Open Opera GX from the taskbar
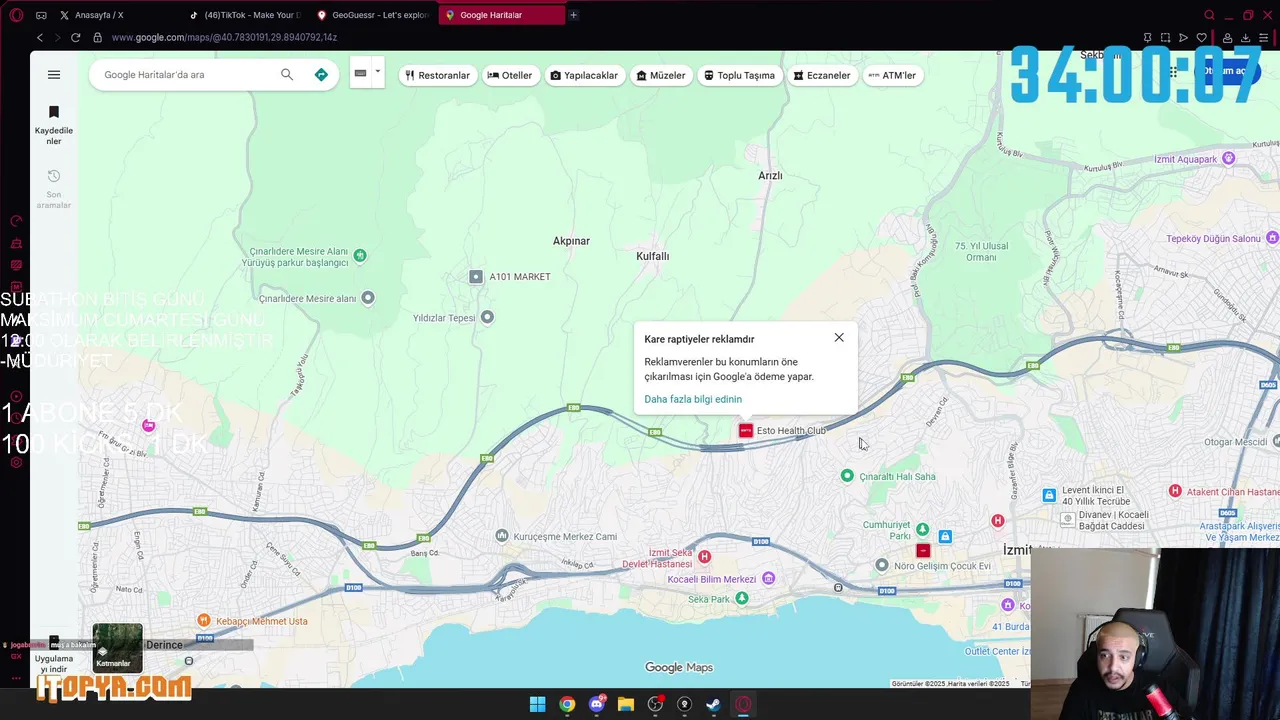This screenshot has width=1280, height=720. pyautogui.click(x=743, y=704)
